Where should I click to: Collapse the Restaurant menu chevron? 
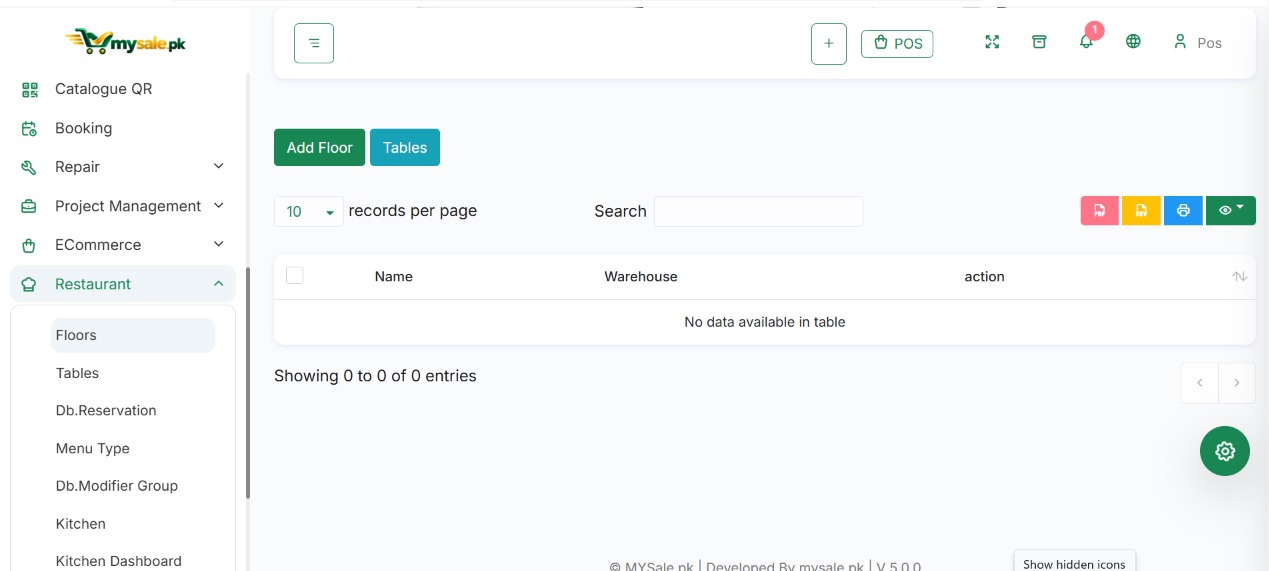click(x=219, y=284)
